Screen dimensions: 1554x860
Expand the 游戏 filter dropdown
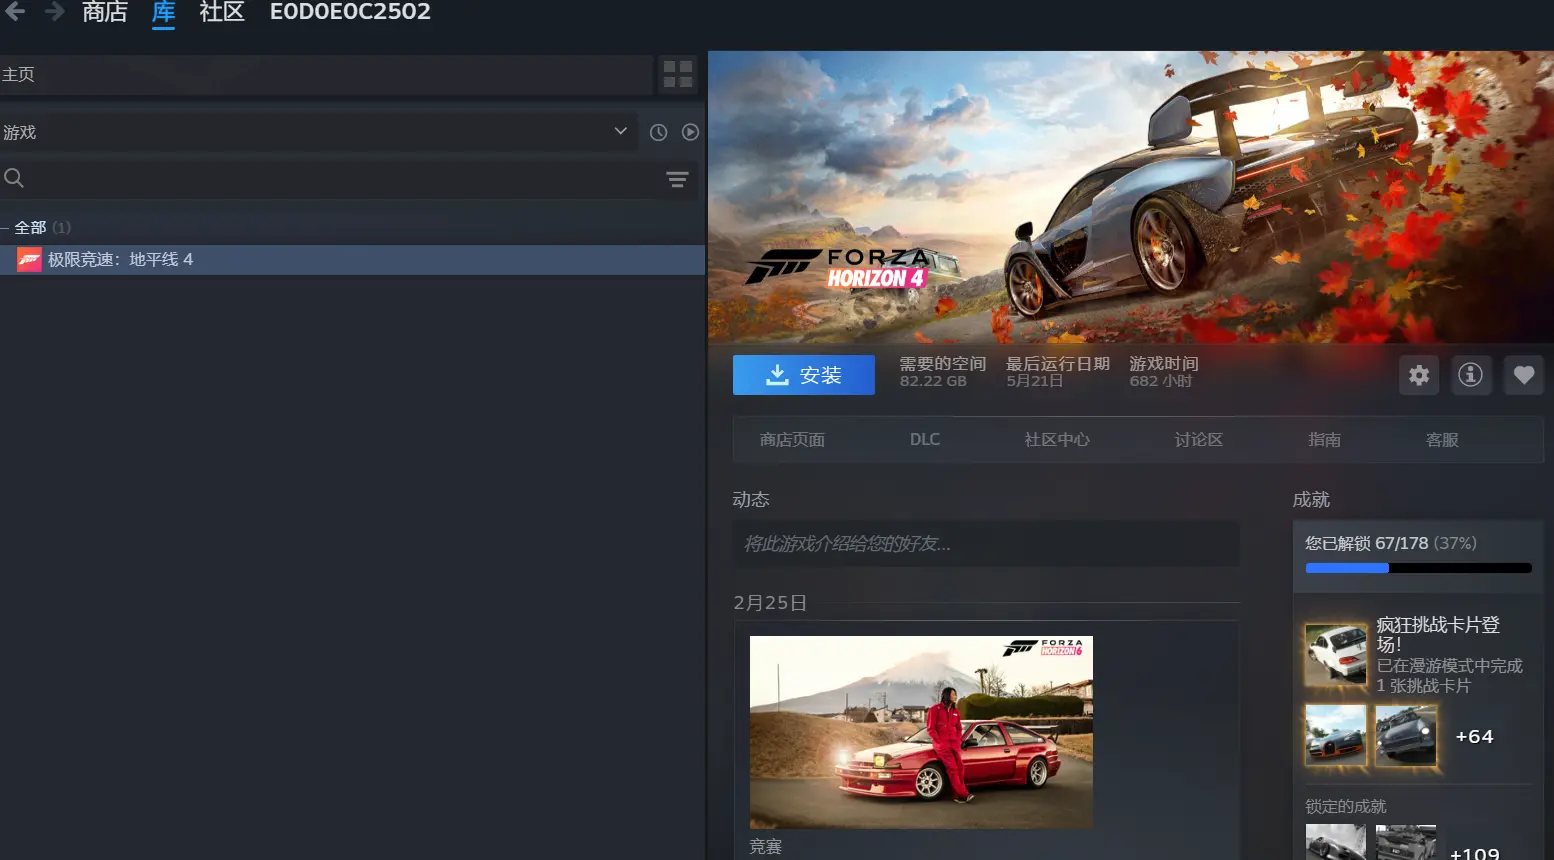tap(318, 132)
